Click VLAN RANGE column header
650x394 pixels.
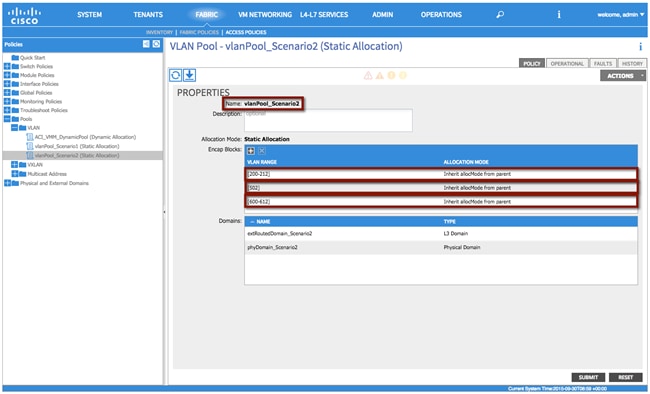tap(262, 162)
